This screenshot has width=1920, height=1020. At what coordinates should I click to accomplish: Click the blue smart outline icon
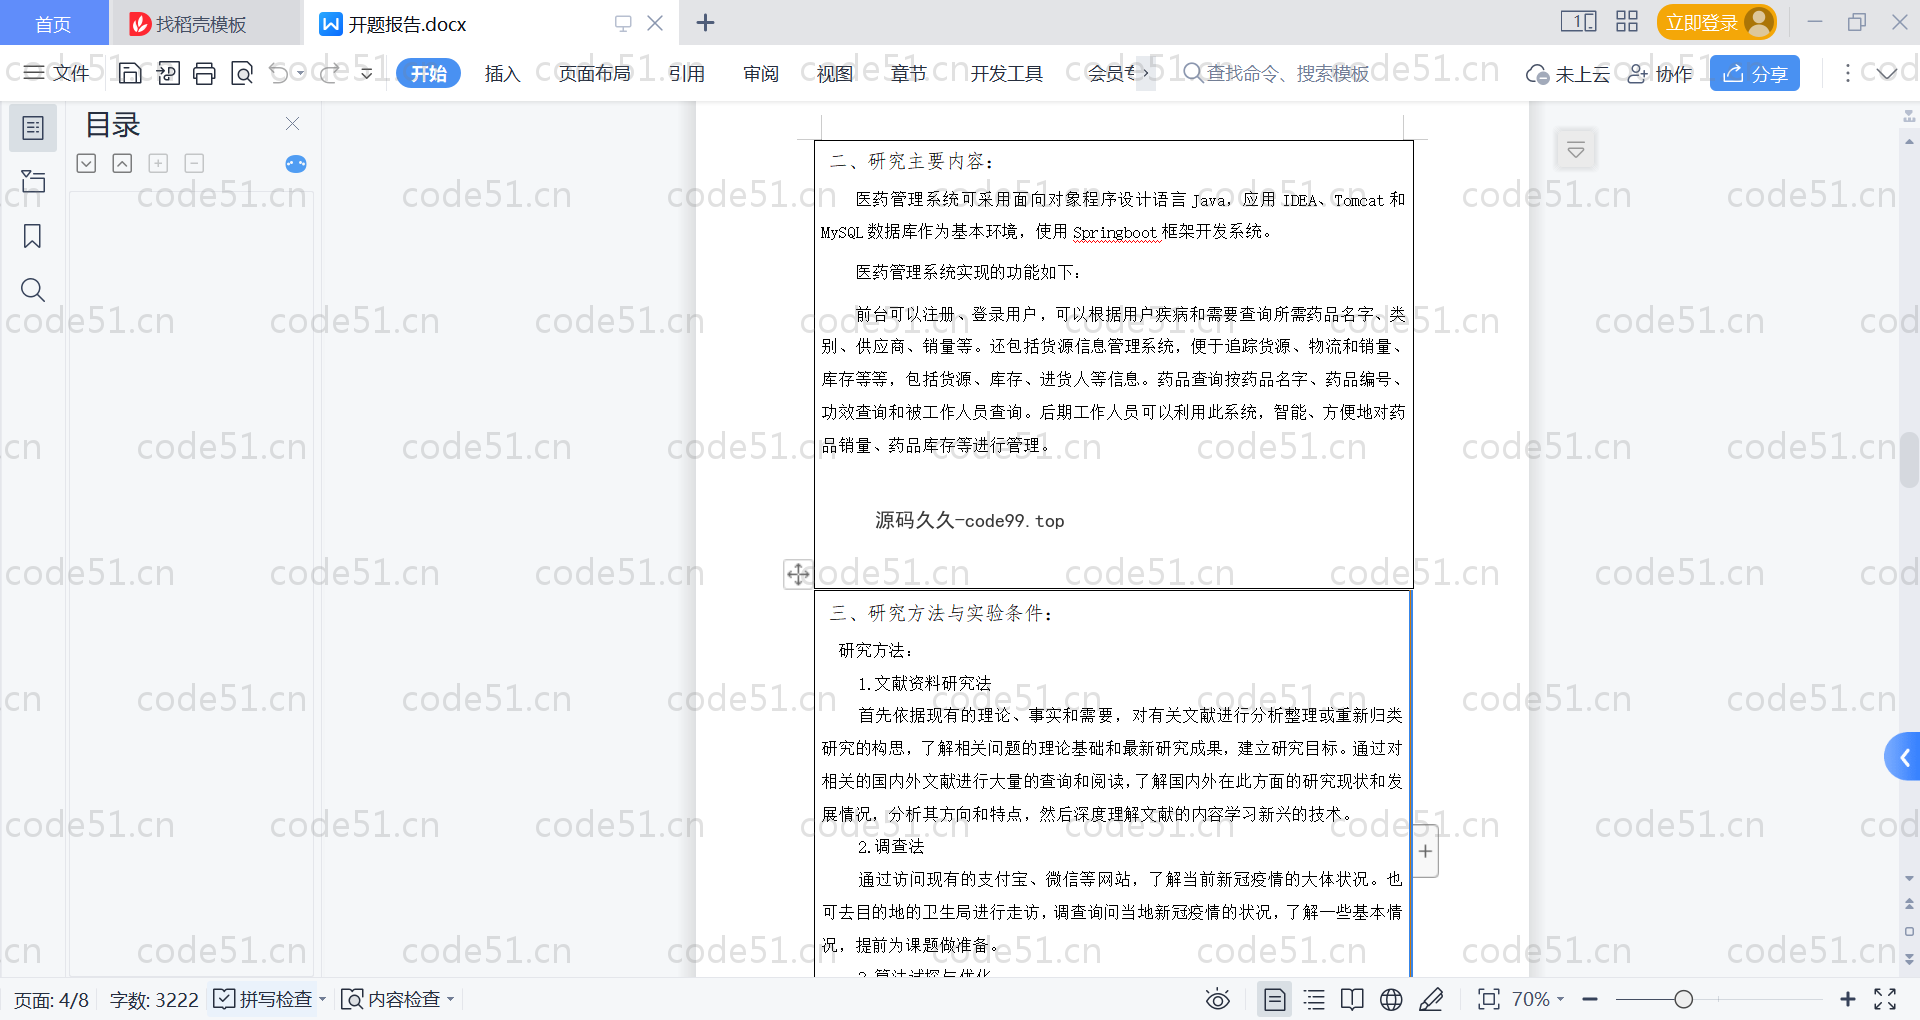296,164
